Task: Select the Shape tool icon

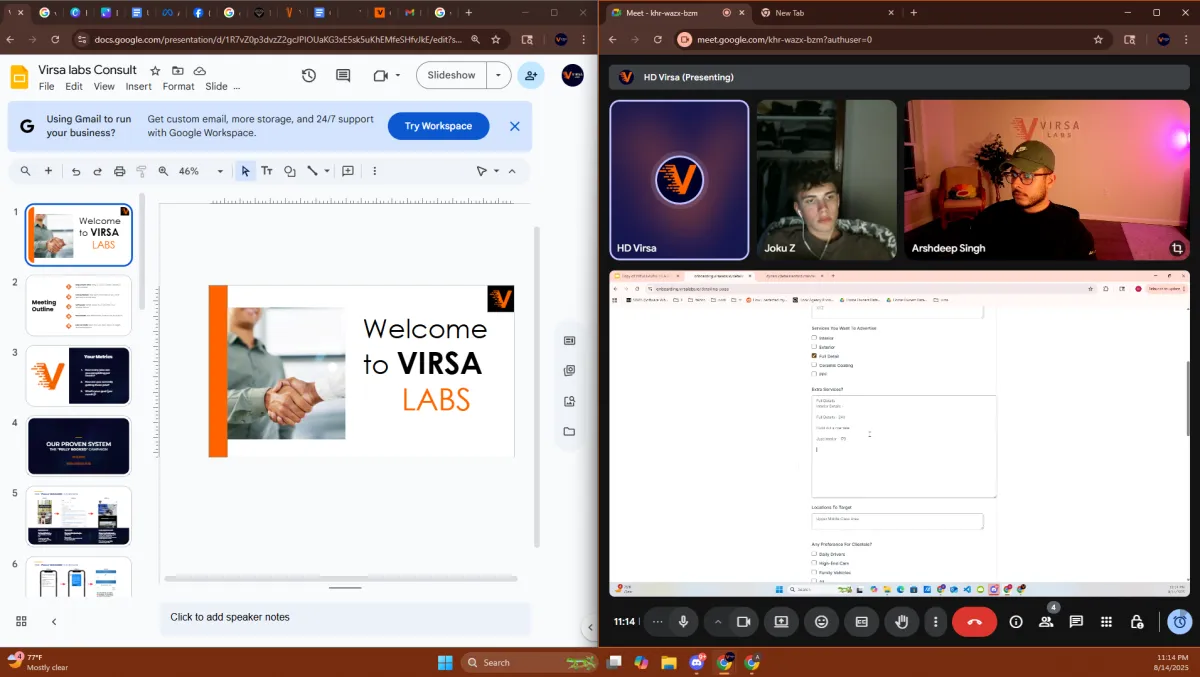Action: 290,171
